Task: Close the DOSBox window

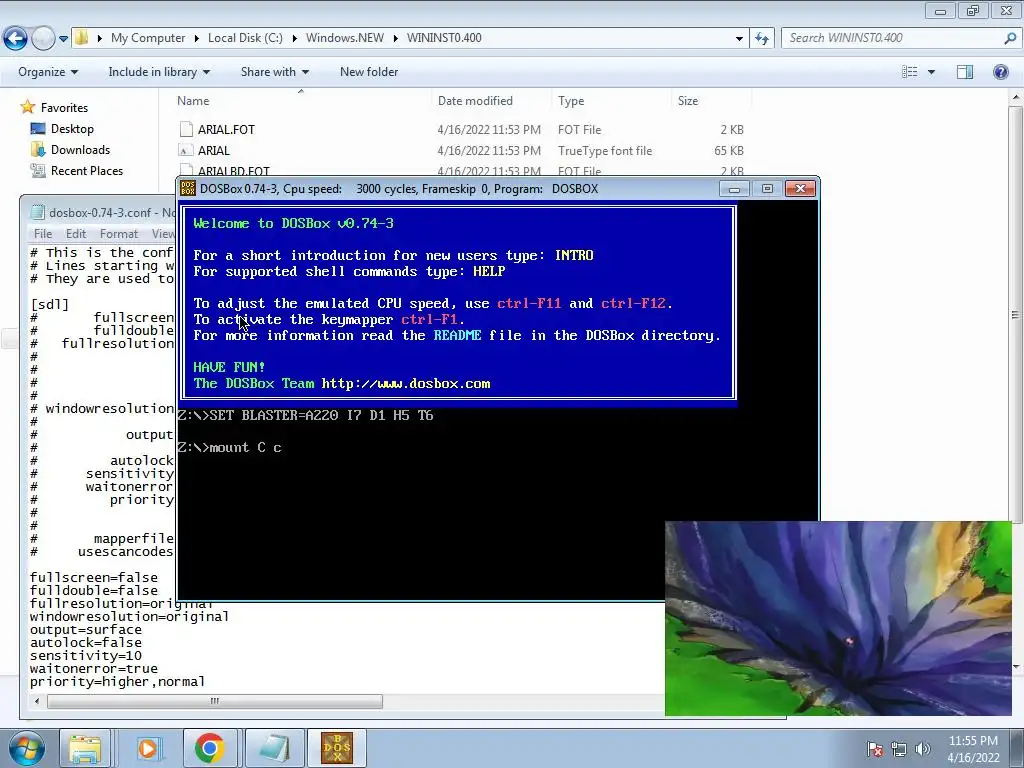Action: (x=800, y=189)
